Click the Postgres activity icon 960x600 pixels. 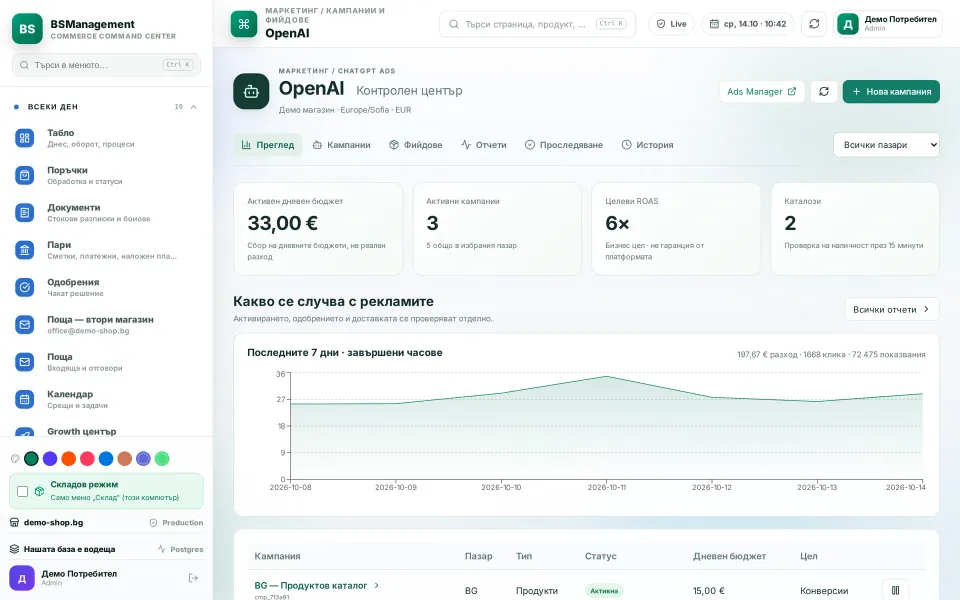(x=162, y=549)
